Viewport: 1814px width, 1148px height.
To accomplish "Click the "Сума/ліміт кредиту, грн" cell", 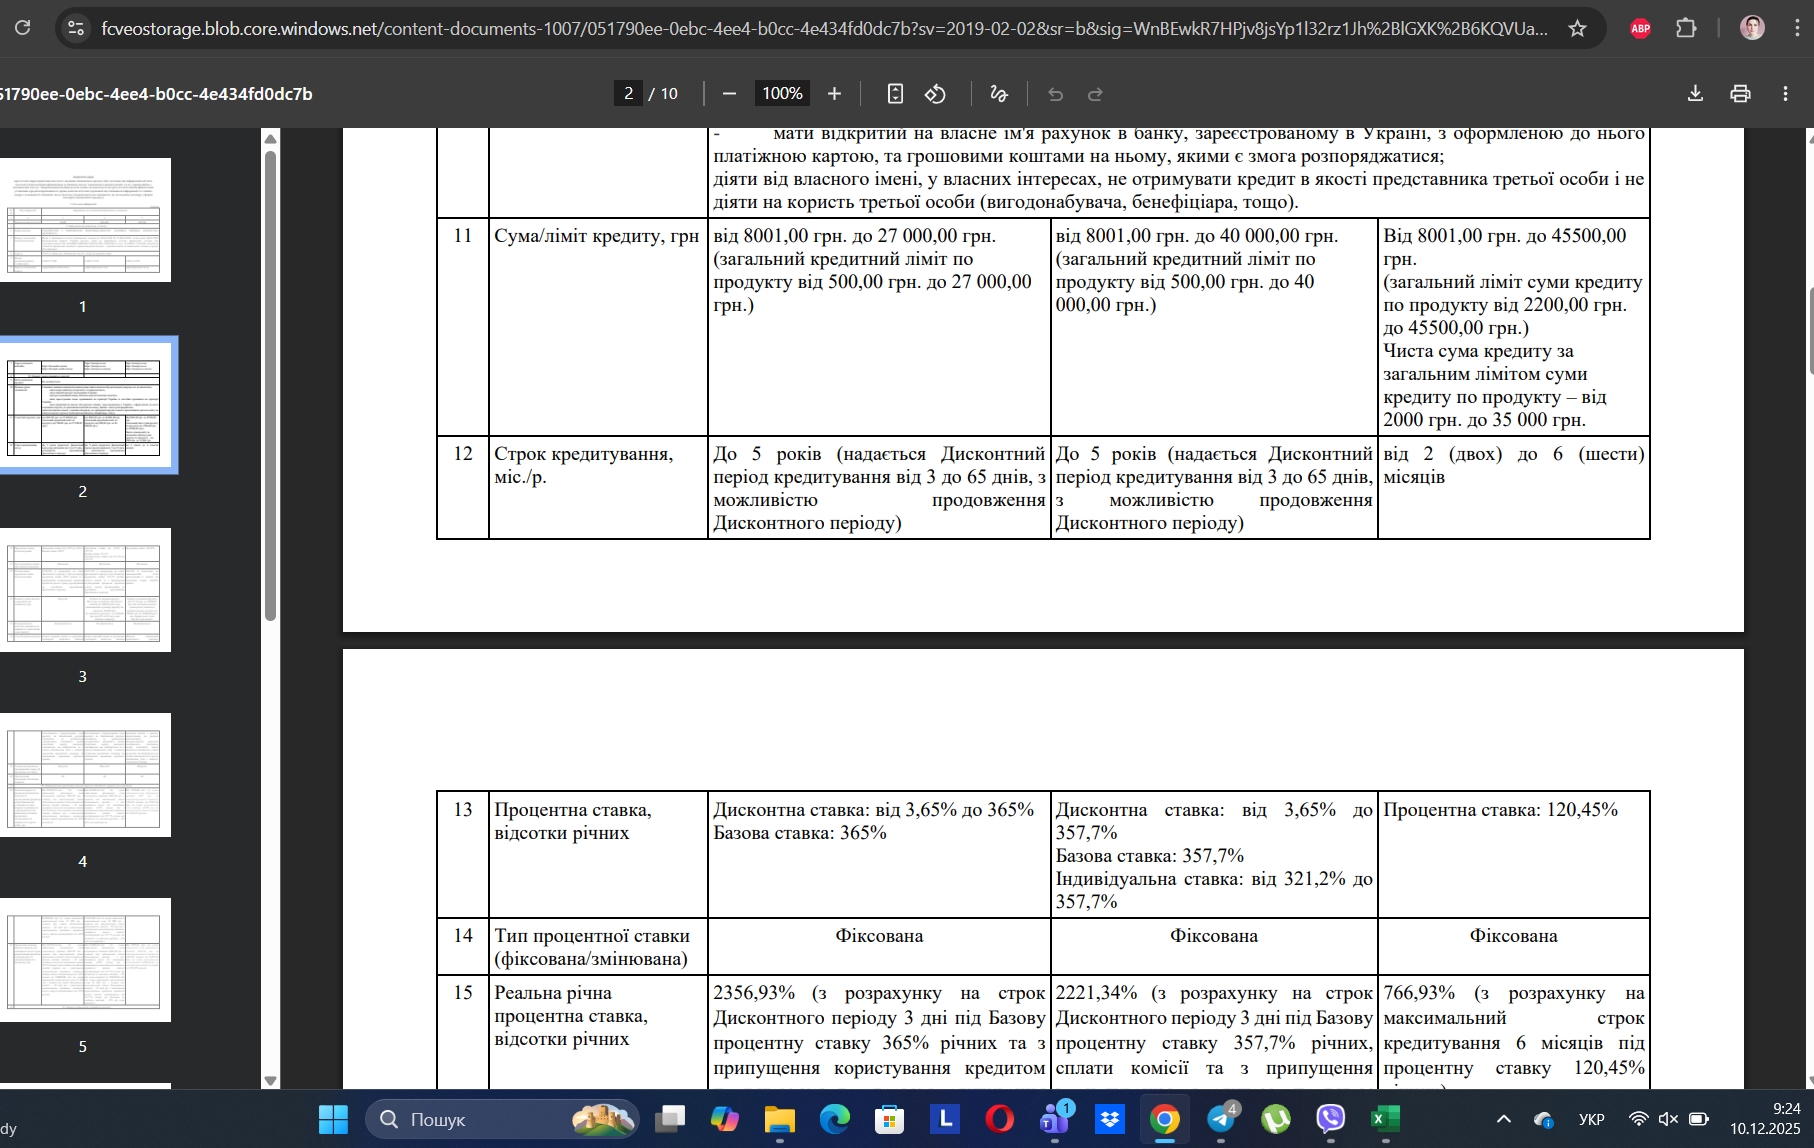I will tap(598, 327).
